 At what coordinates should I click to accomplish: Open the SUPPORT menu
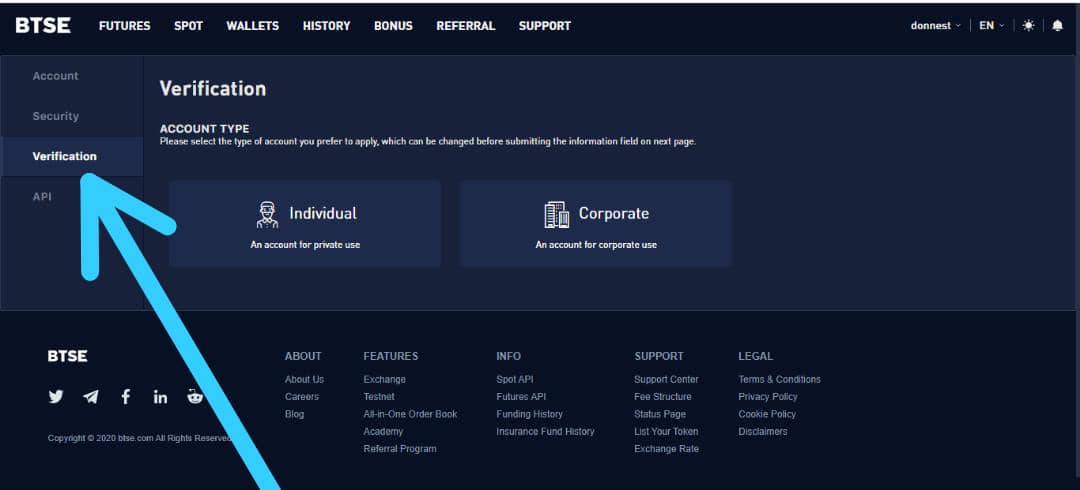[x=545, y=25]
